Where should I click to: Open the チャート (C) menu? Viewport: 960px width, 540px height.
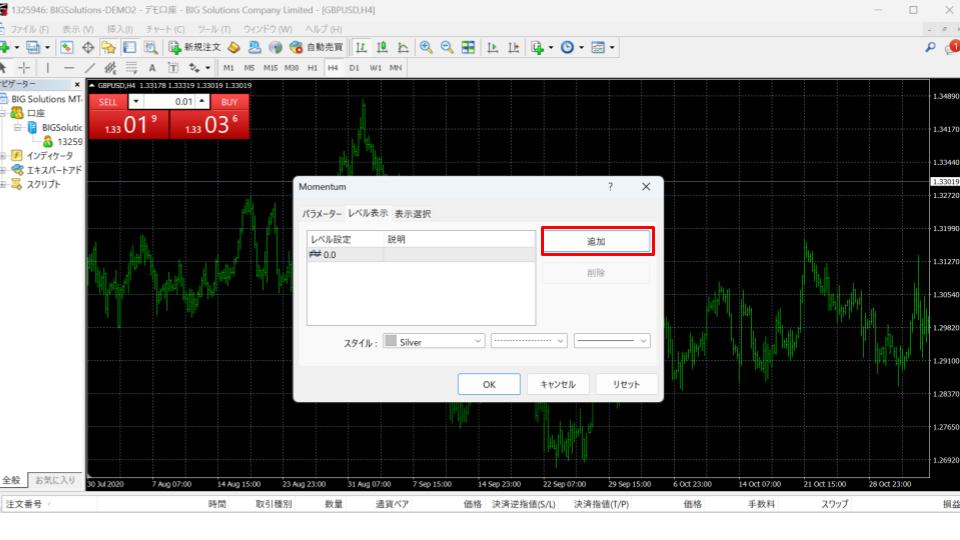165,29
